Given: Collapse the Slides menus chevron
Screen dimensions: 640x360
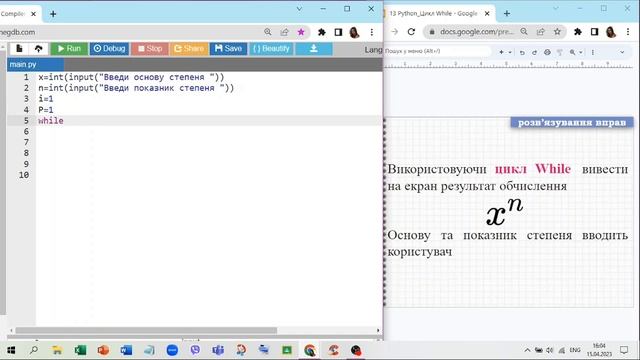Looking at the screenshot, I should tap(622, 52).
